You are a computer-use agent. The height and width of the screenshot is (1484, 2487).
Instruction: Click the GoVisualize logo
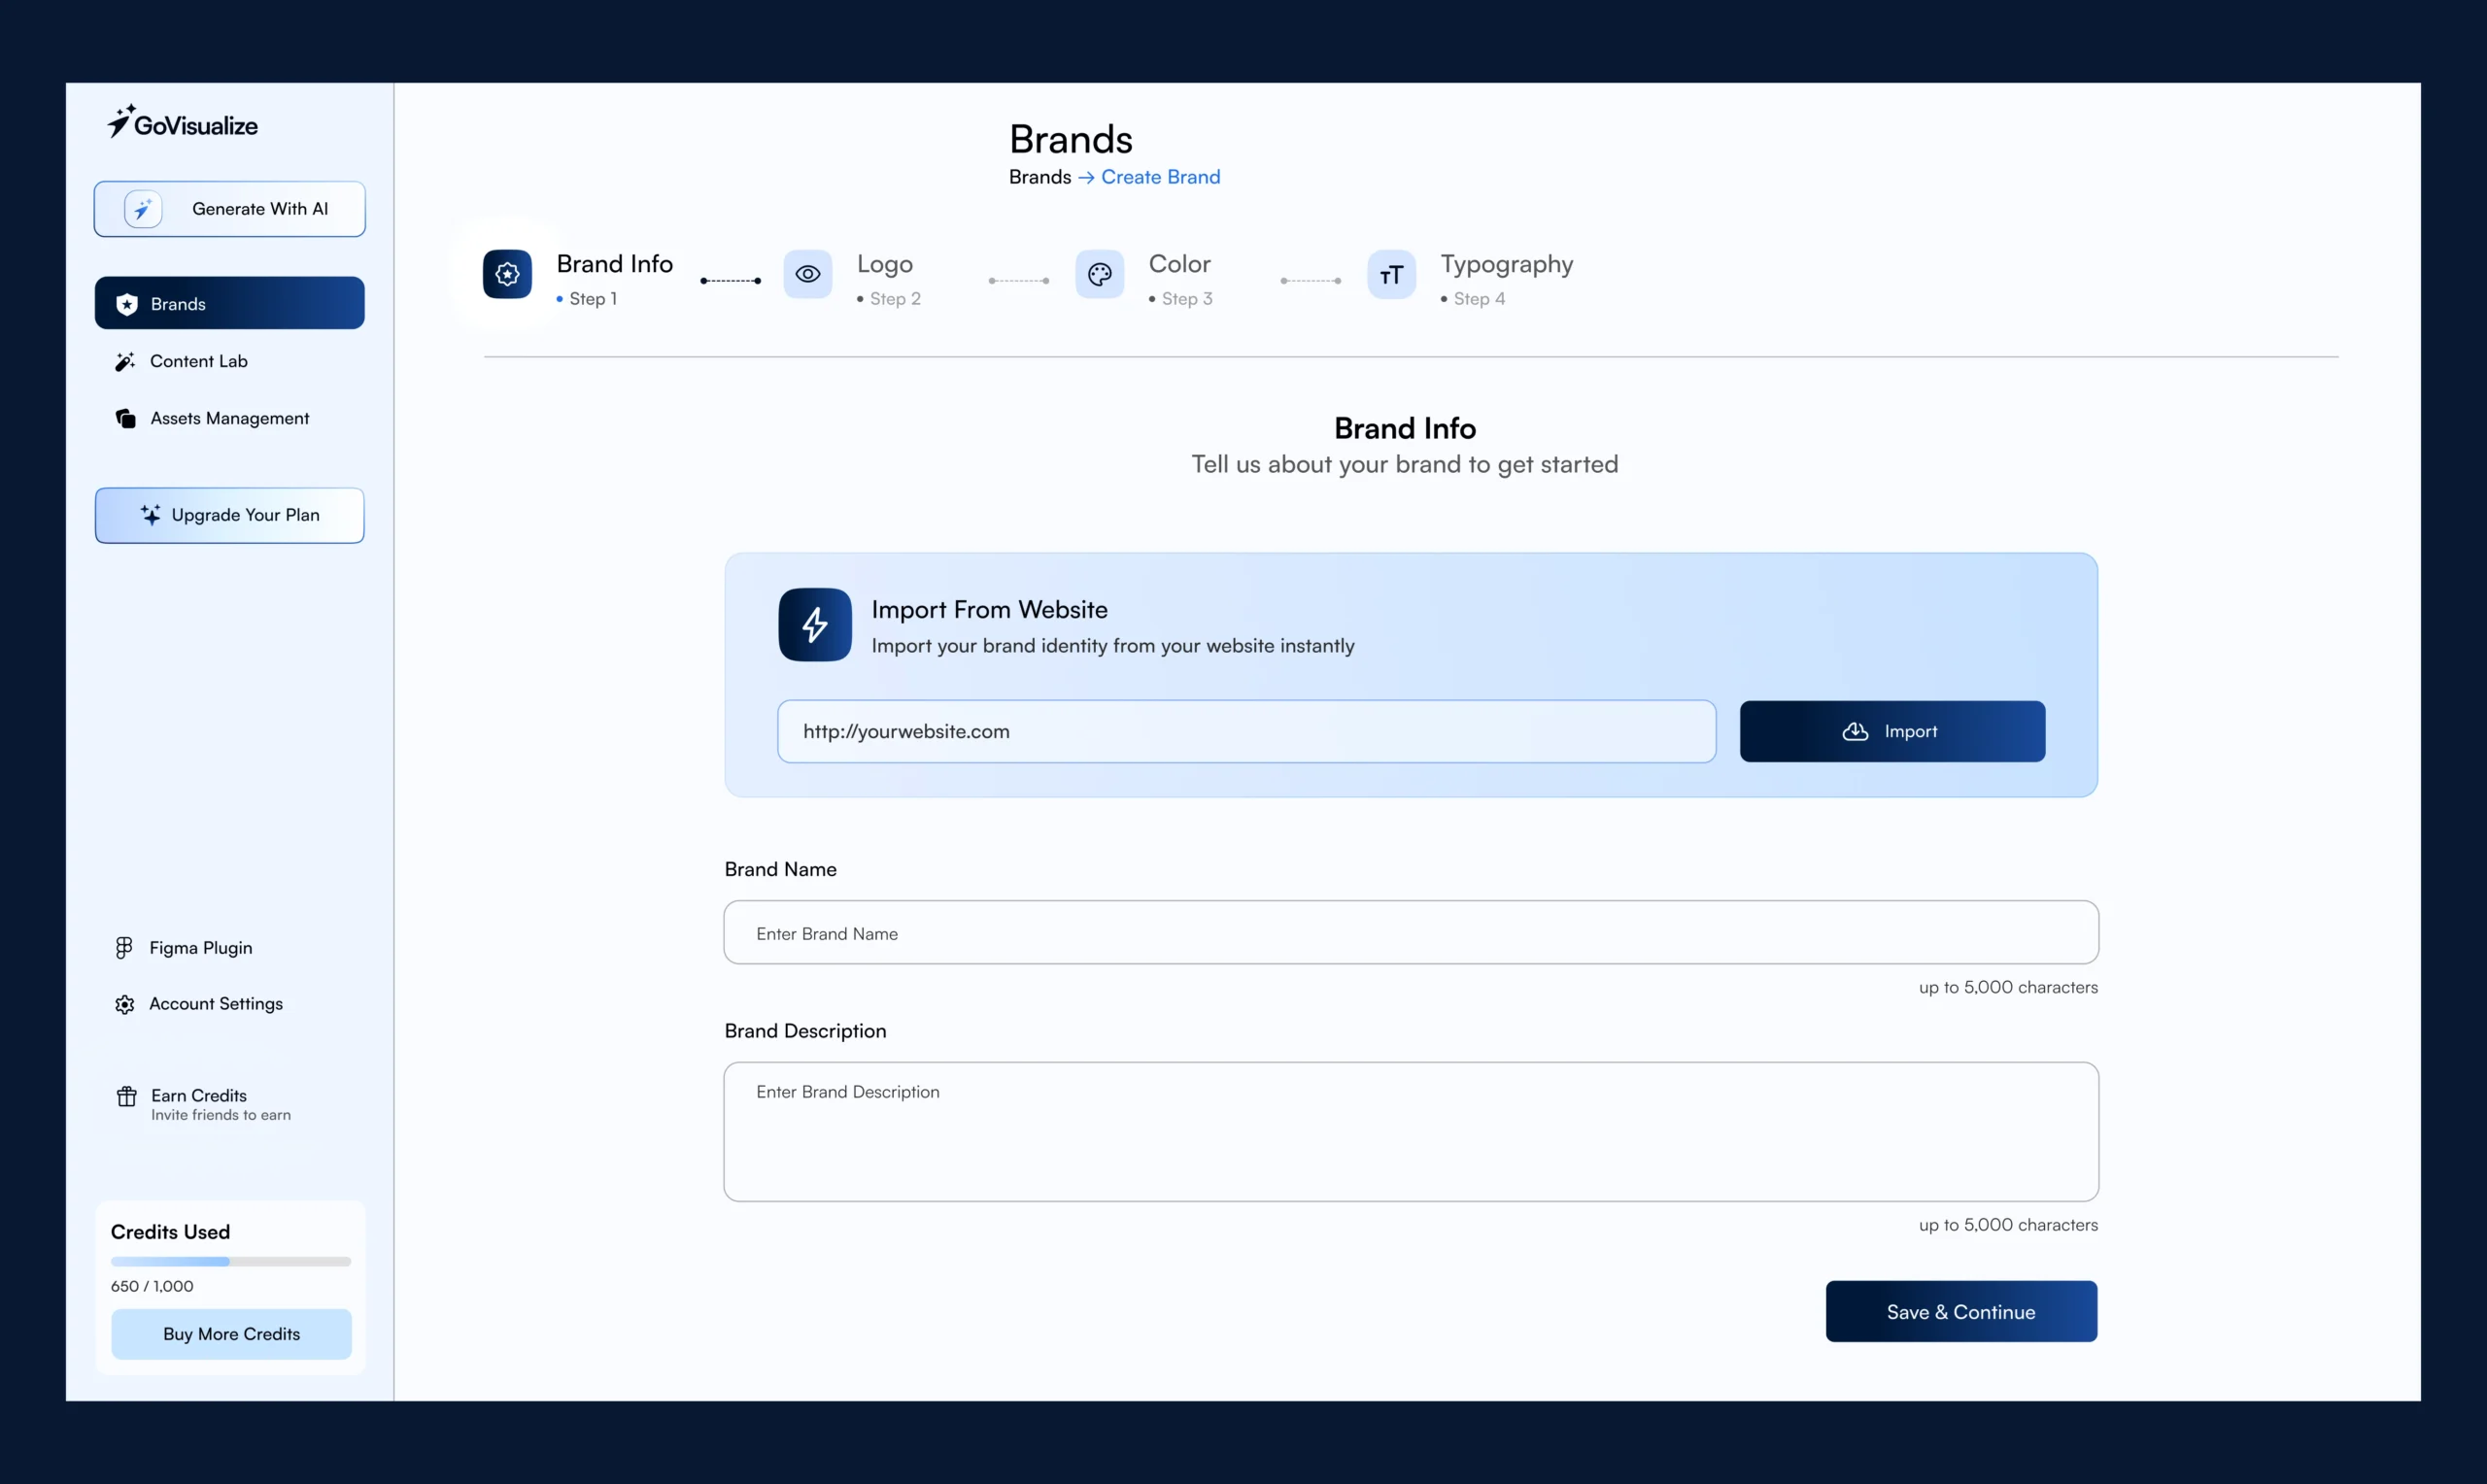(x=183, y=123)
